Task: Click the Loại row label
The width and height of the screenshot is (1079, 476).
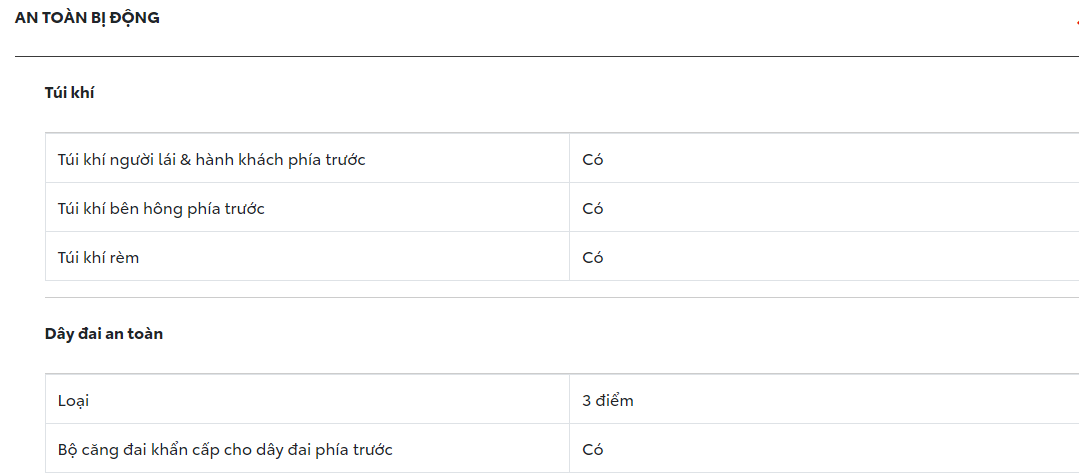Action: pyautogui.click(x=74, y=401)
